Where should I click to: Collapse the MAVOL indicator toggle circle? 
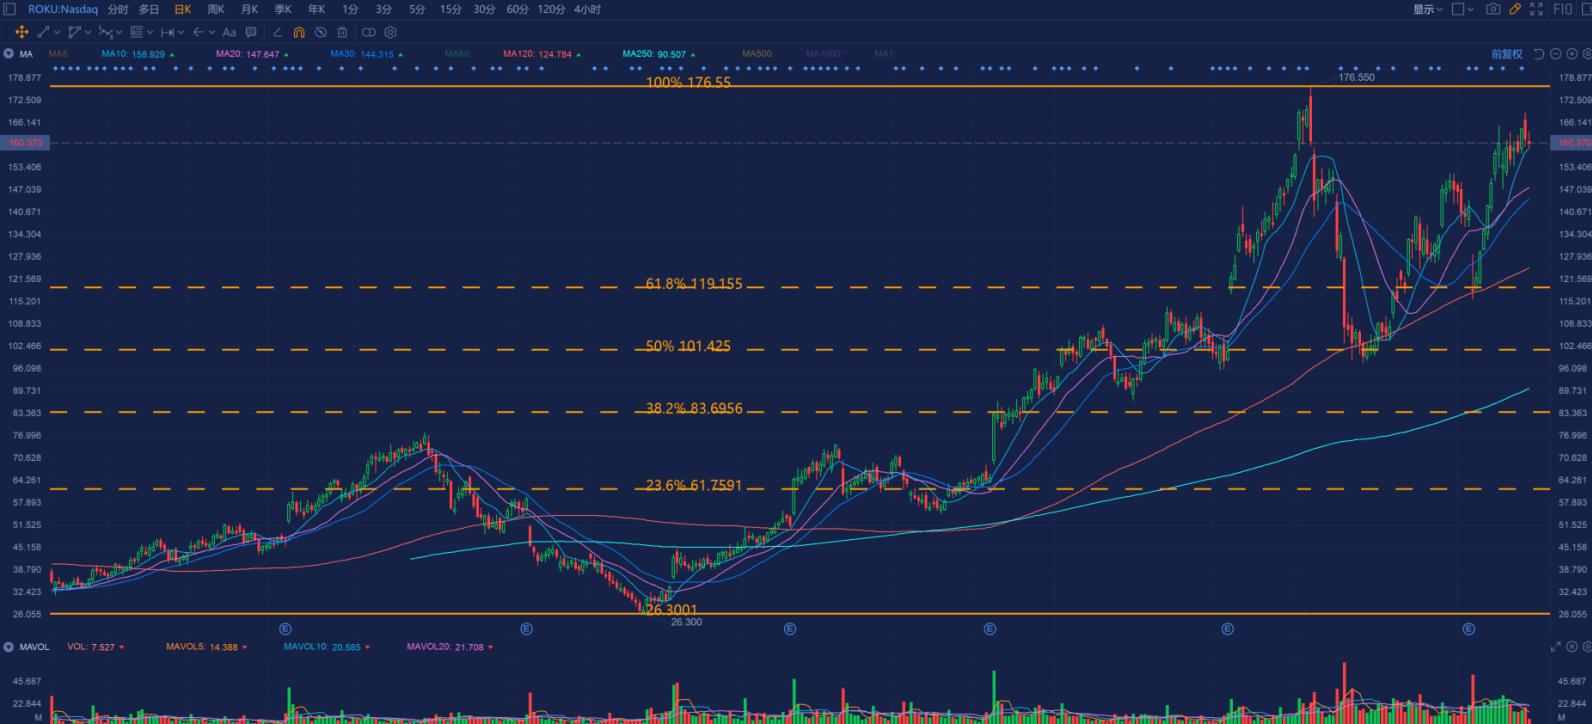click(9, 647)
